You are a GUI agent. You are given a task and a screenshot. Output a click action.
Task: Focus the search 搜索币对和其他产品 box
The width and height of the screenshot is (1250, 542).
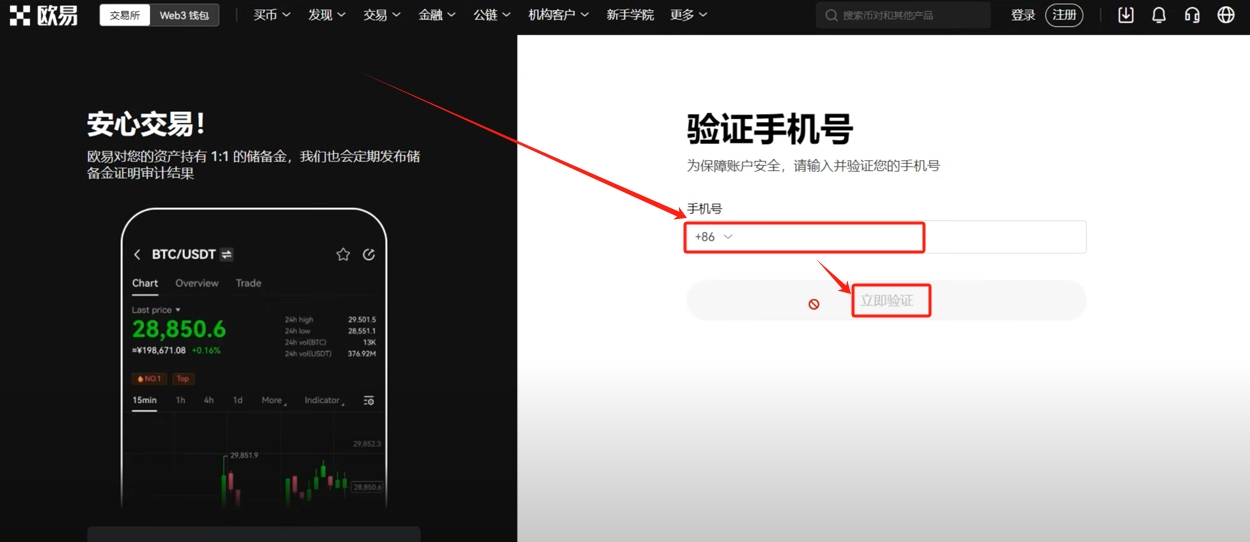[903, 15]
